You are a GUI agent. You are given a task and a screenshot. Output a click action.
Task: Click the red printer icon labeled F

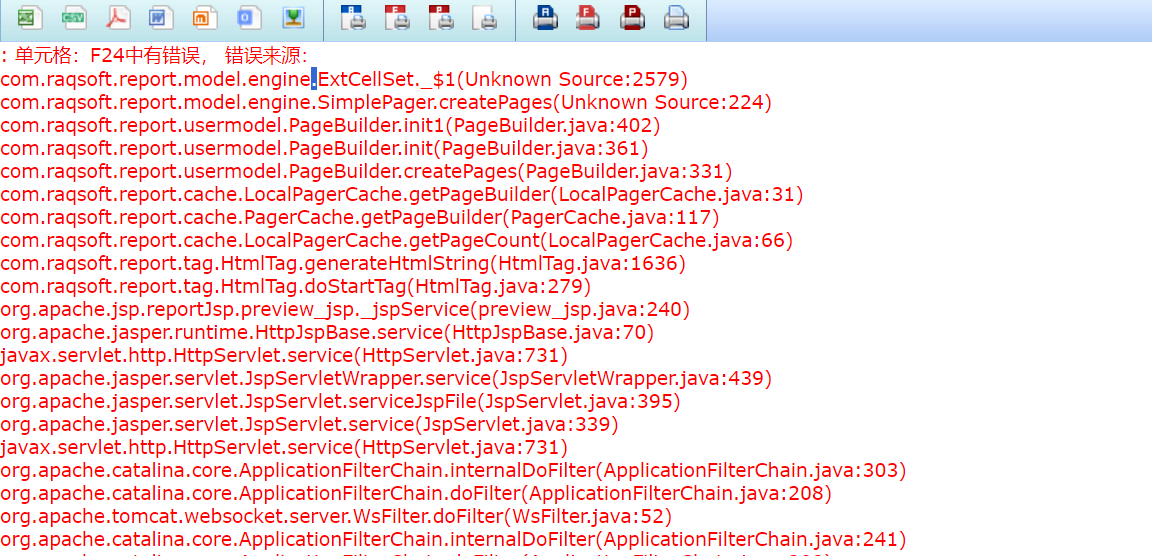[589, 17]
